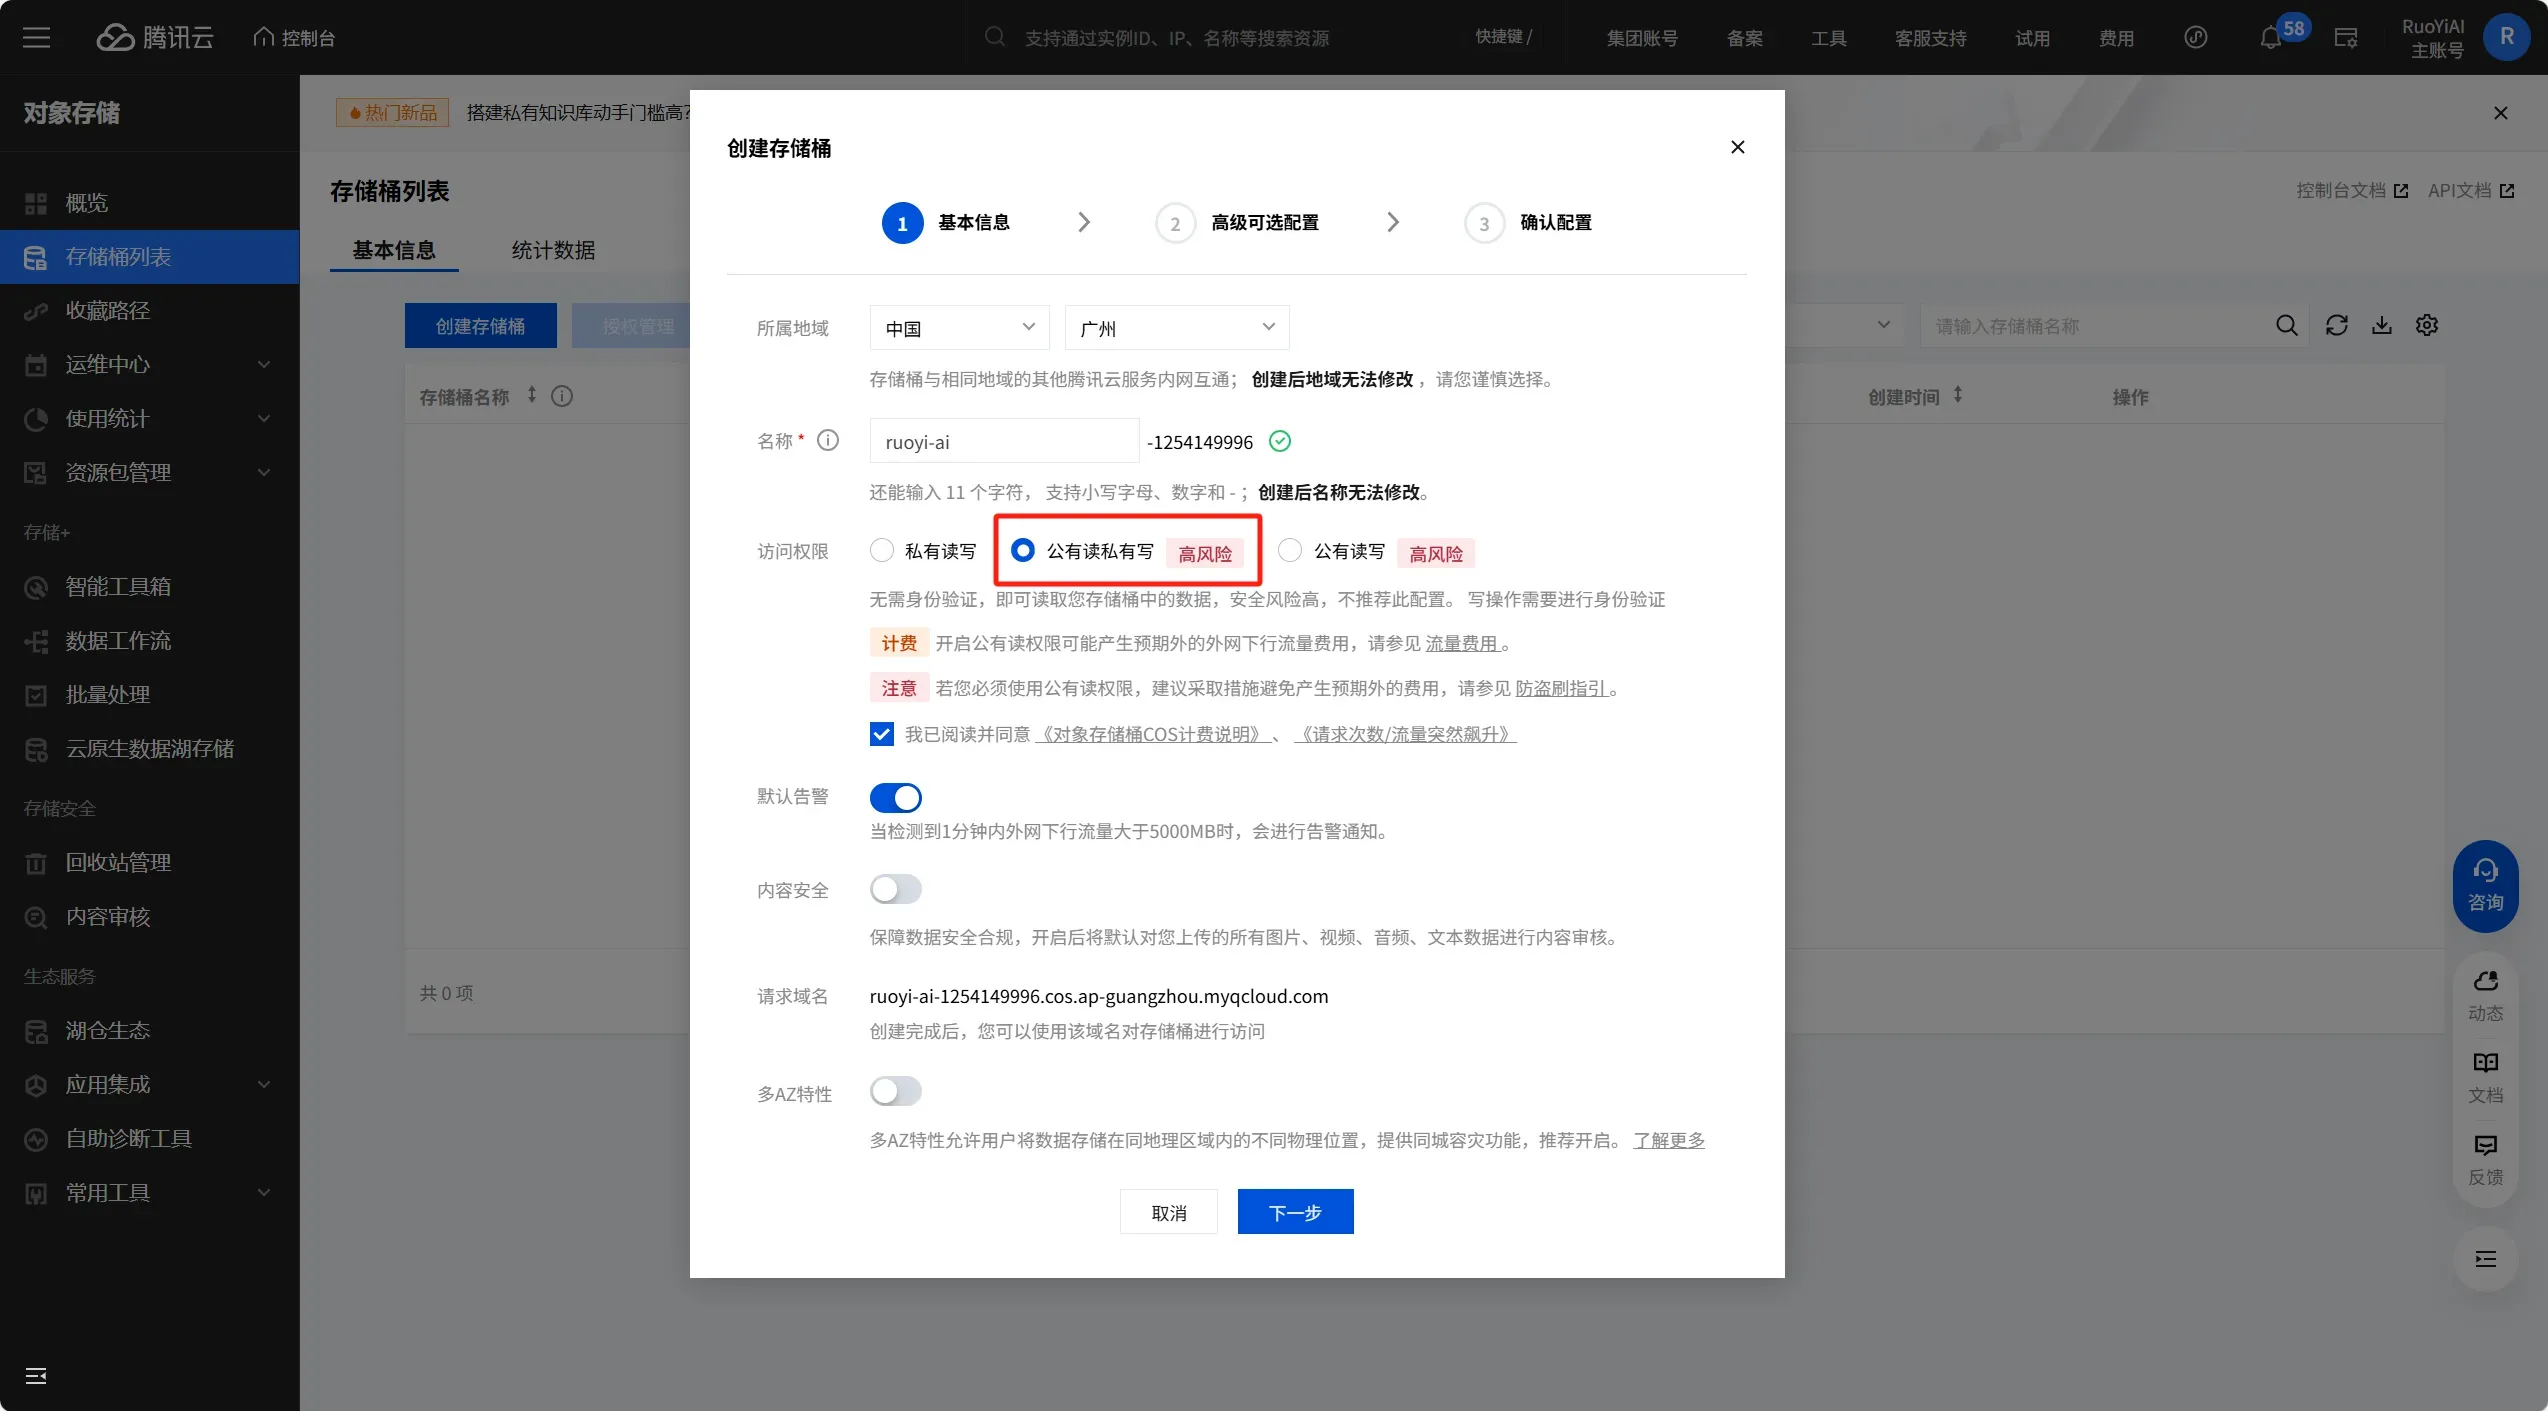The height and width of the screenshot is (1411, 2548).
Task: Turn off the 默认告警 toggle
Action: [895, 797]
